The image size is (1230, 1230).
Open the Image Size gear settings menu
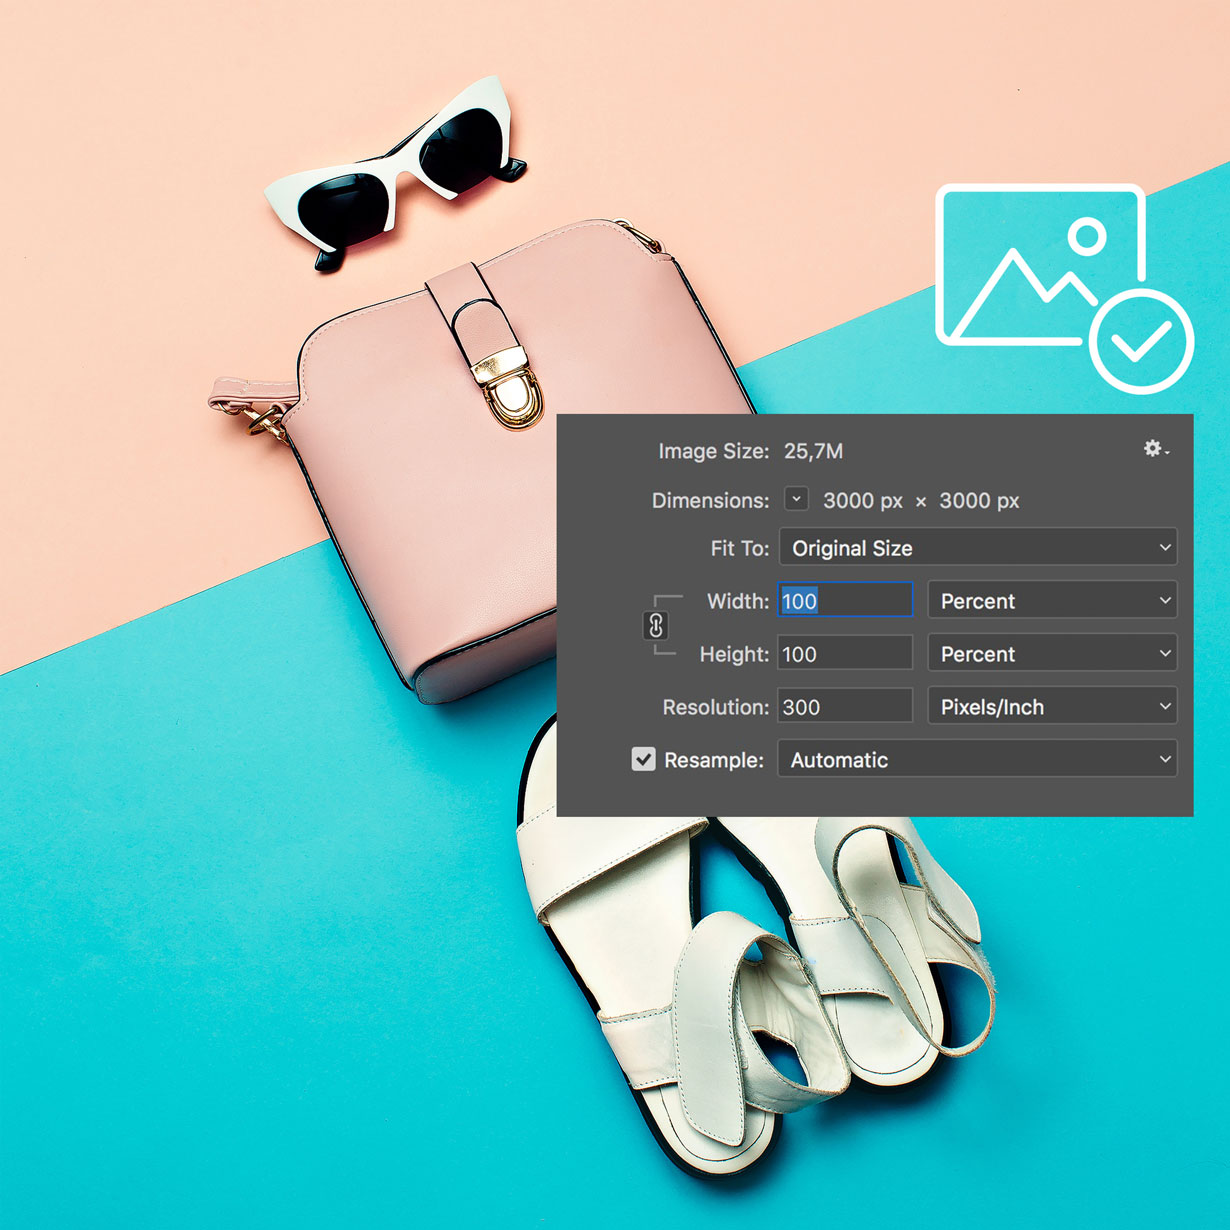coord(1156,449)
